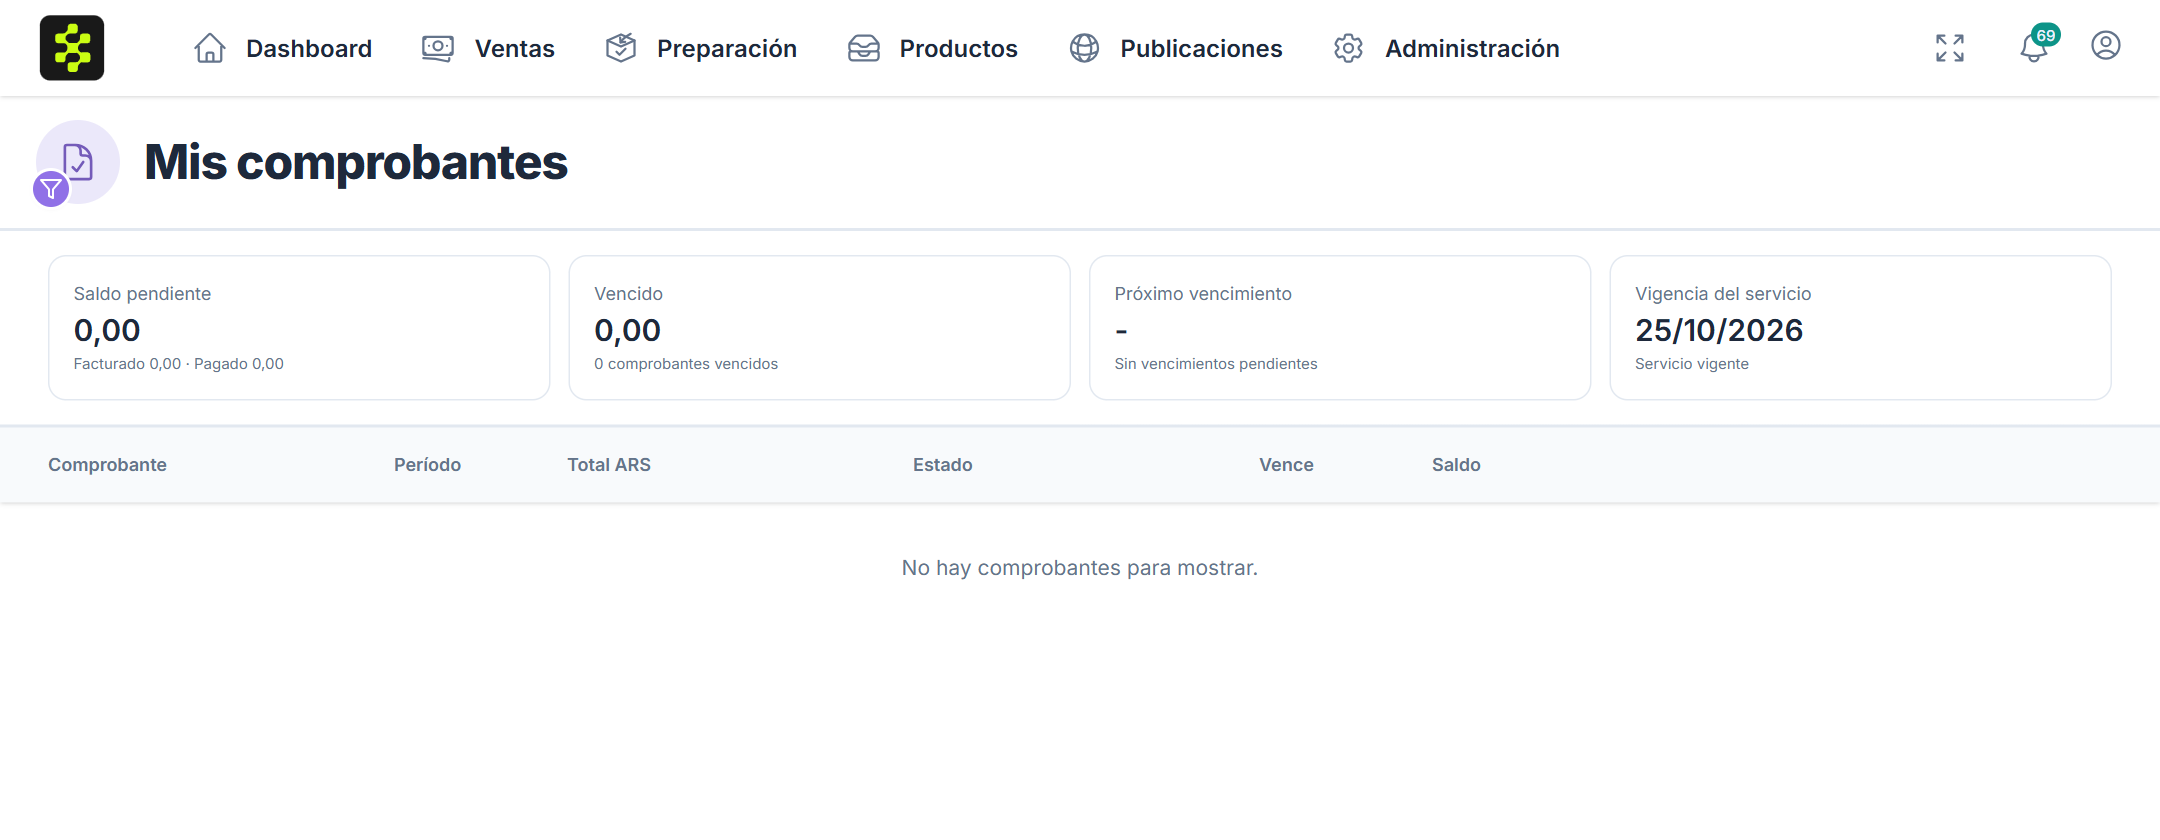Open the user profile icon
This screenshot has width=2160, height=840.
pyautogui.click(x=2106, y=46)
